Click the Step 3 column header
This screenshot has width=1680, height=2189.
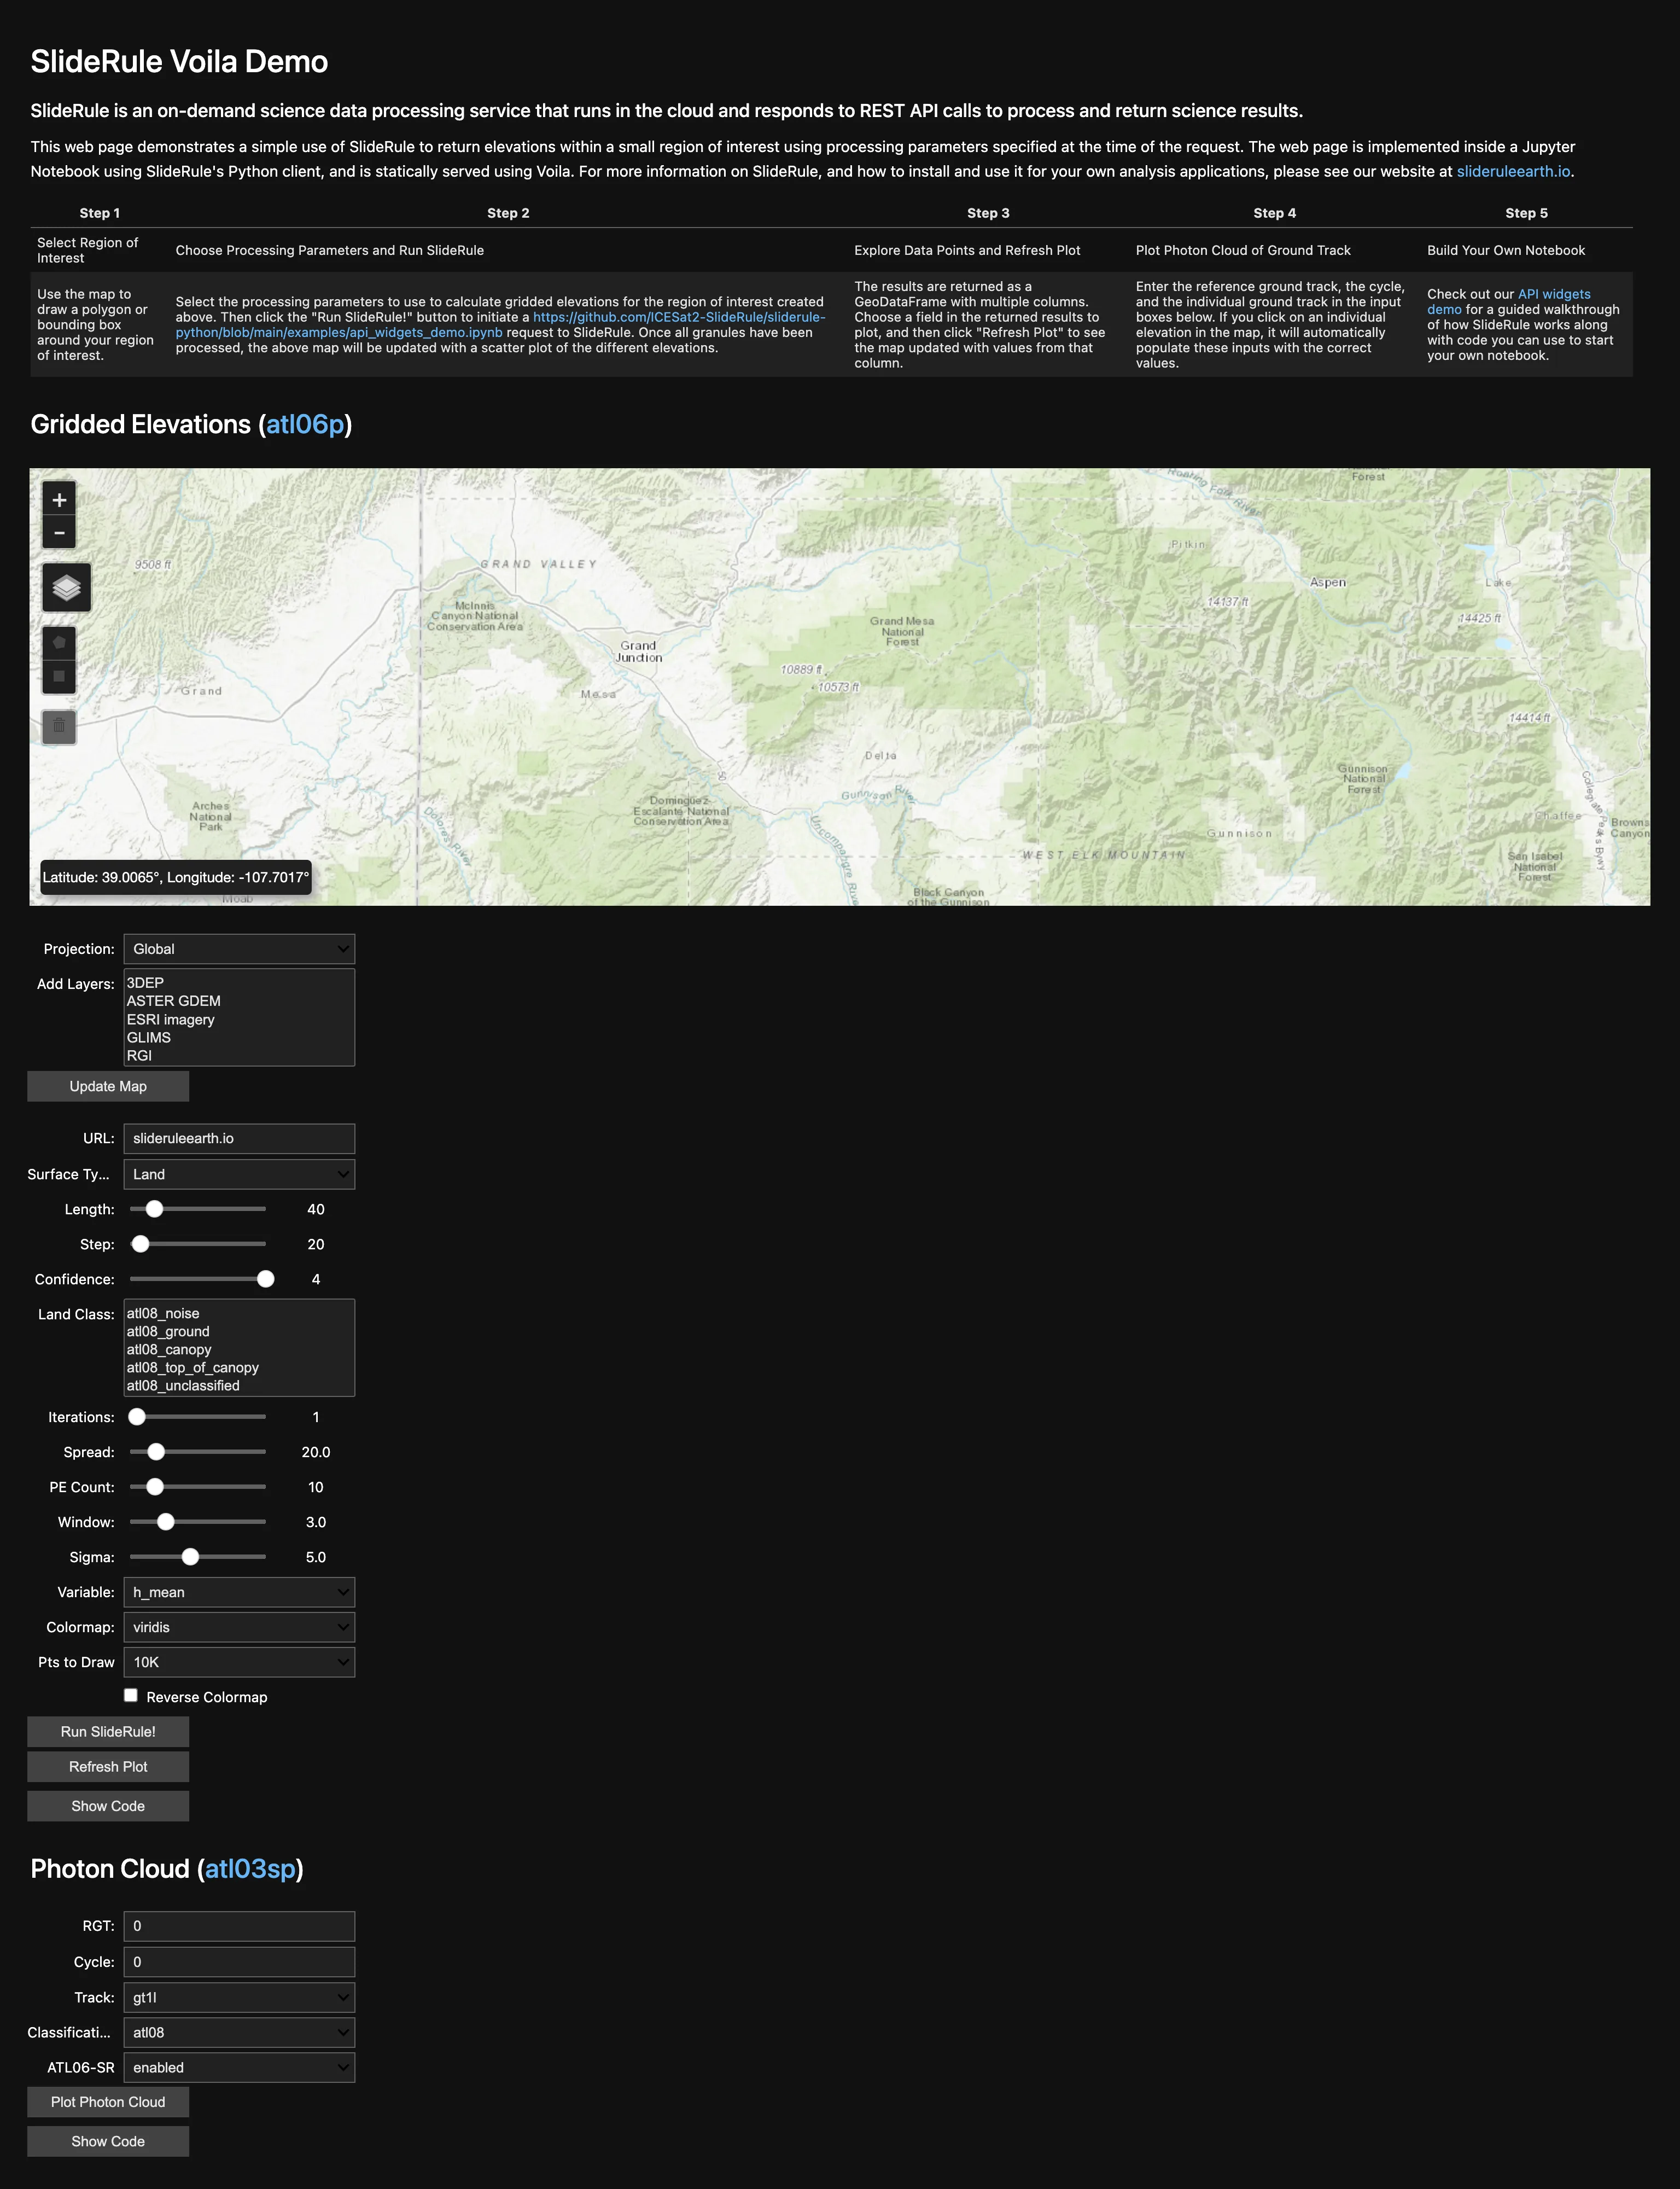[x=988, y=213]
